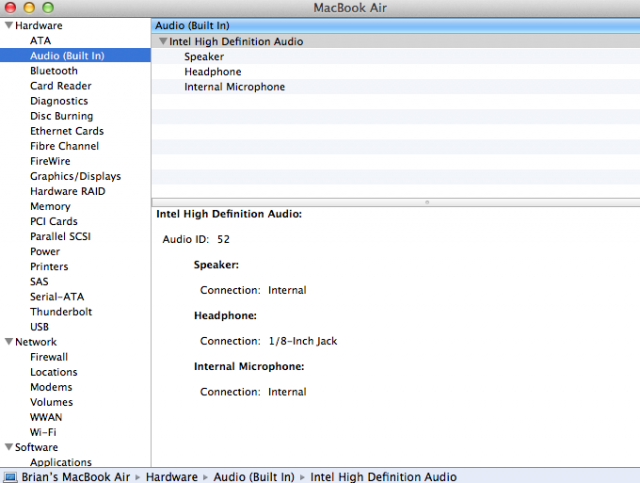The width and height of the screenshot is (640, 483).
Task: Select Serial-ATA in sidebar
Action: pyautogui.click(x=57, y=297)
